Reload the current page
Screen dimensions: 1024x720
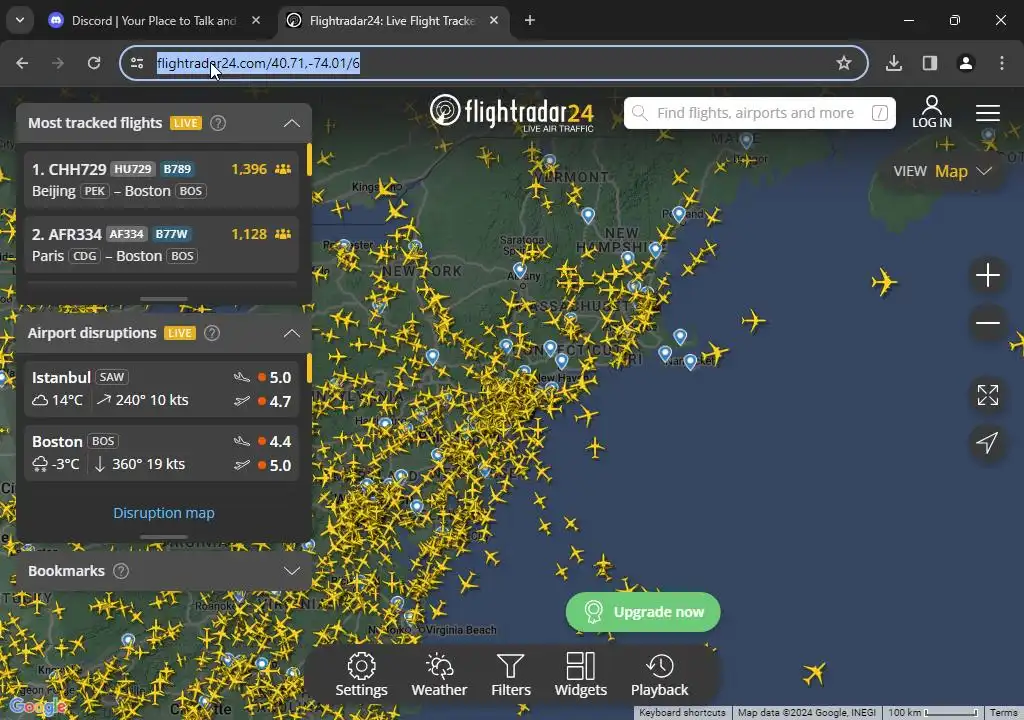(x=94, y=63)
